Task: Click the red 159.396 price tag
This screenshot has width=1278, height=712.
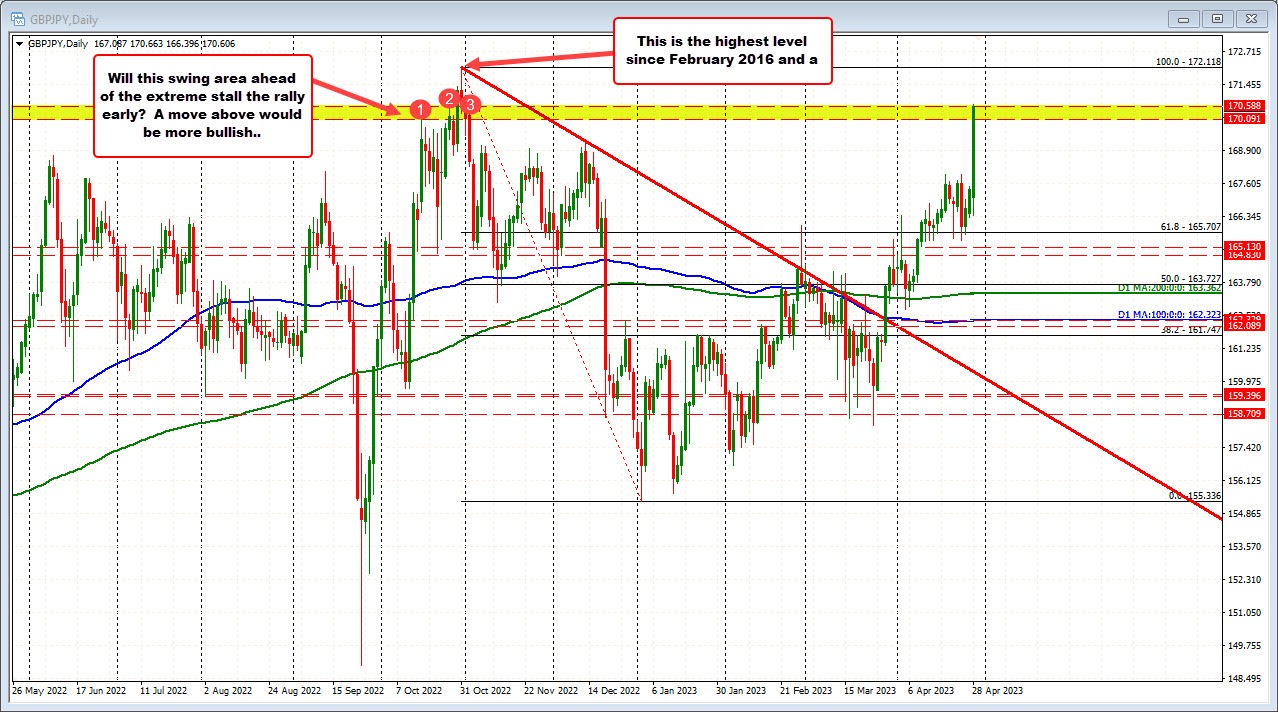Action: pyautogui.click(x=1245, y=395)
